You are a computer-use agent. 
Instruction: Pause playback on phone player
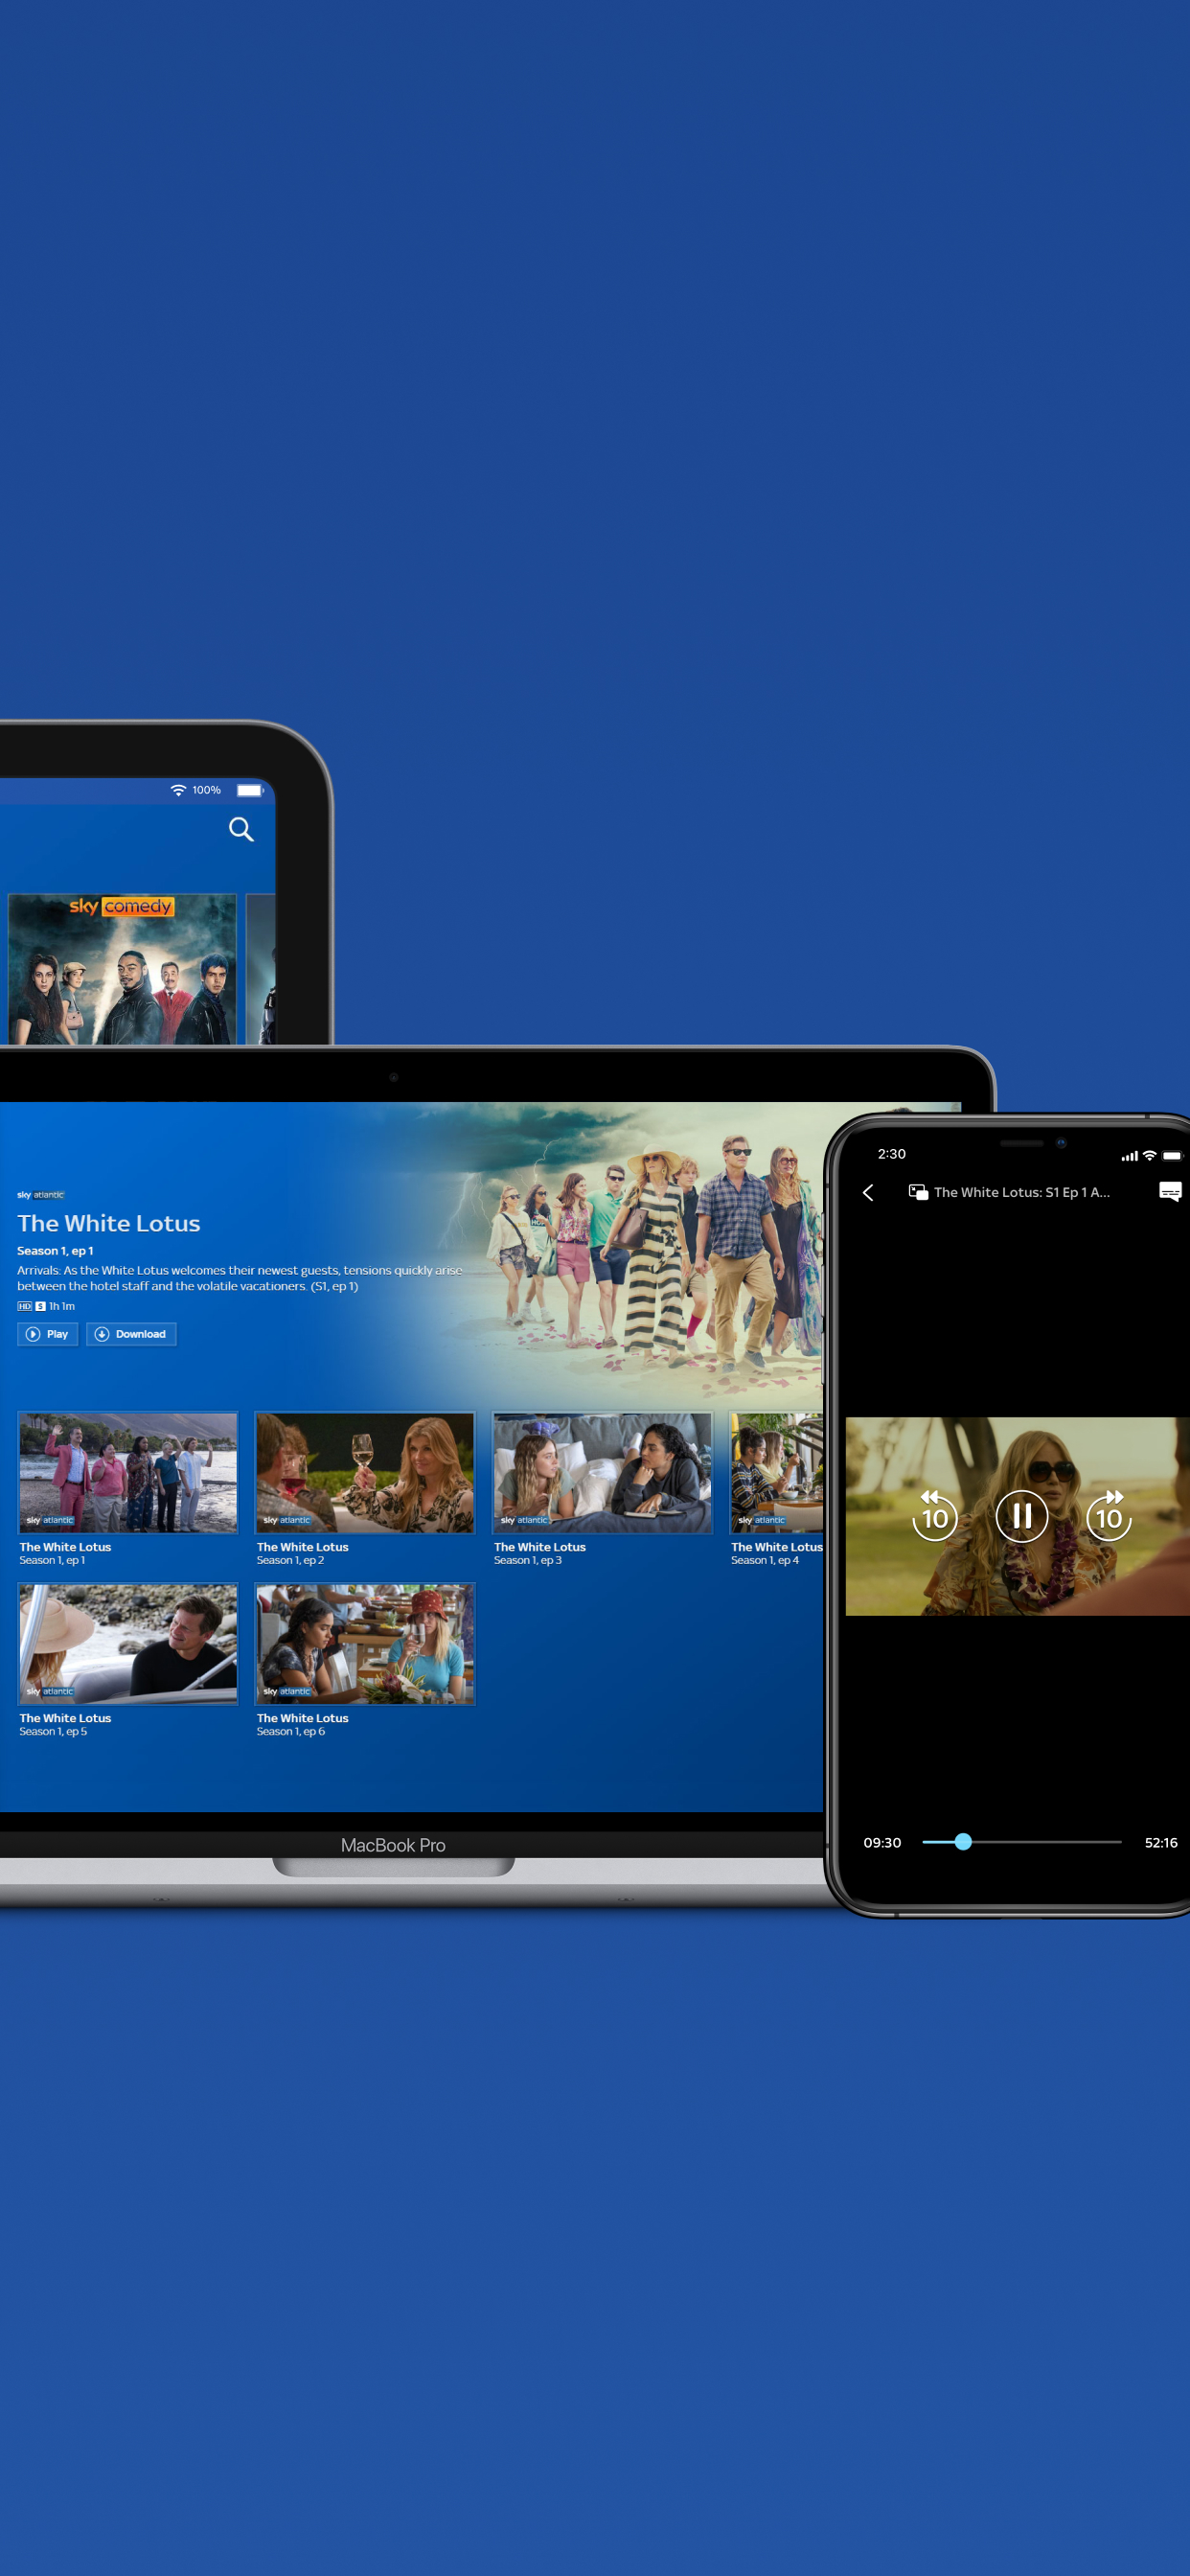(1022, 1516)
